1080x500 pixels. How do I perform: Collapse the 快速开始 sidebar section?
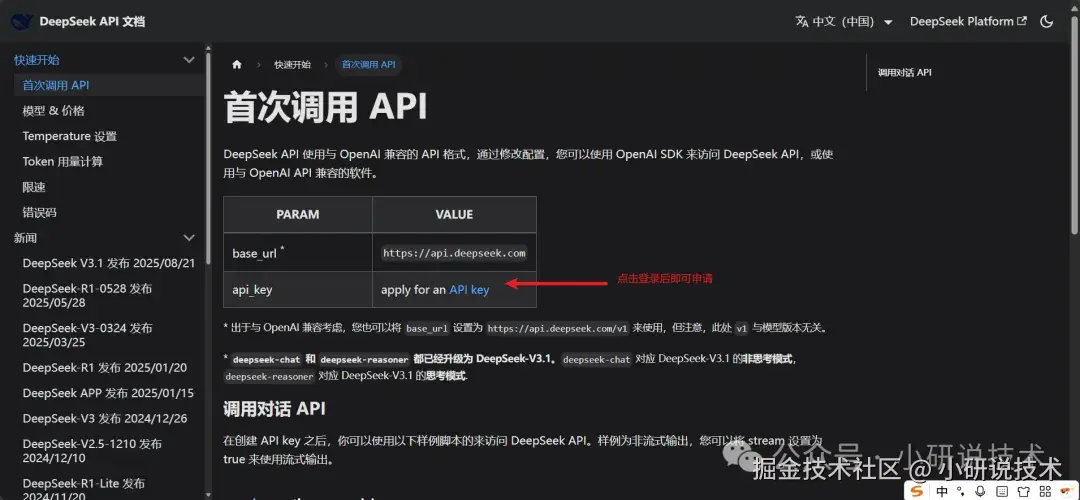tap(189, 60)
